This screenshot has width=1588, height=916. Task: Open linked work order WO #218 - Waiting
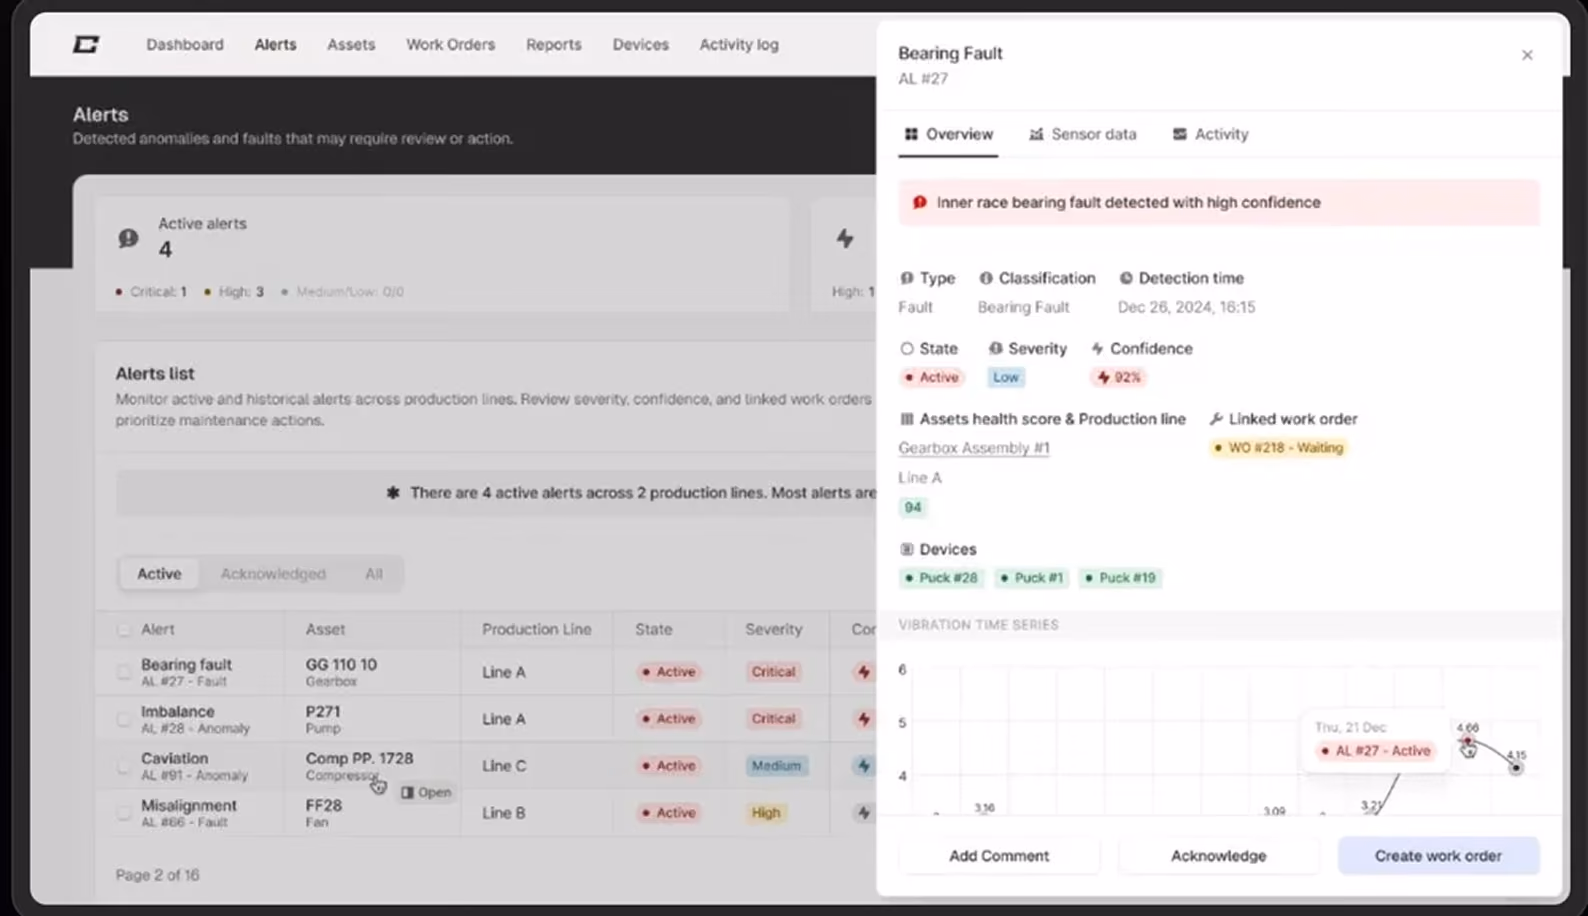point(1279,448)
